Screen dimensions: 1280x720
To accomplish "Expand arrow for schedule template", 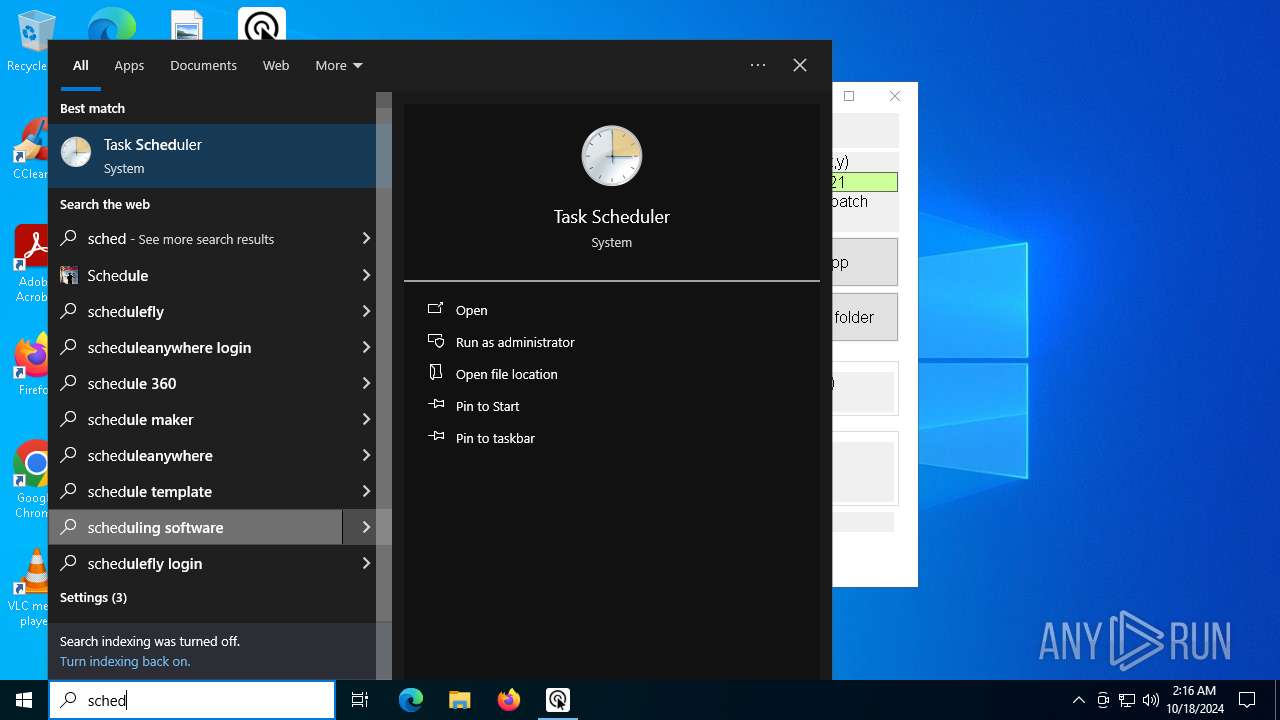I will (x=366, y=491).
